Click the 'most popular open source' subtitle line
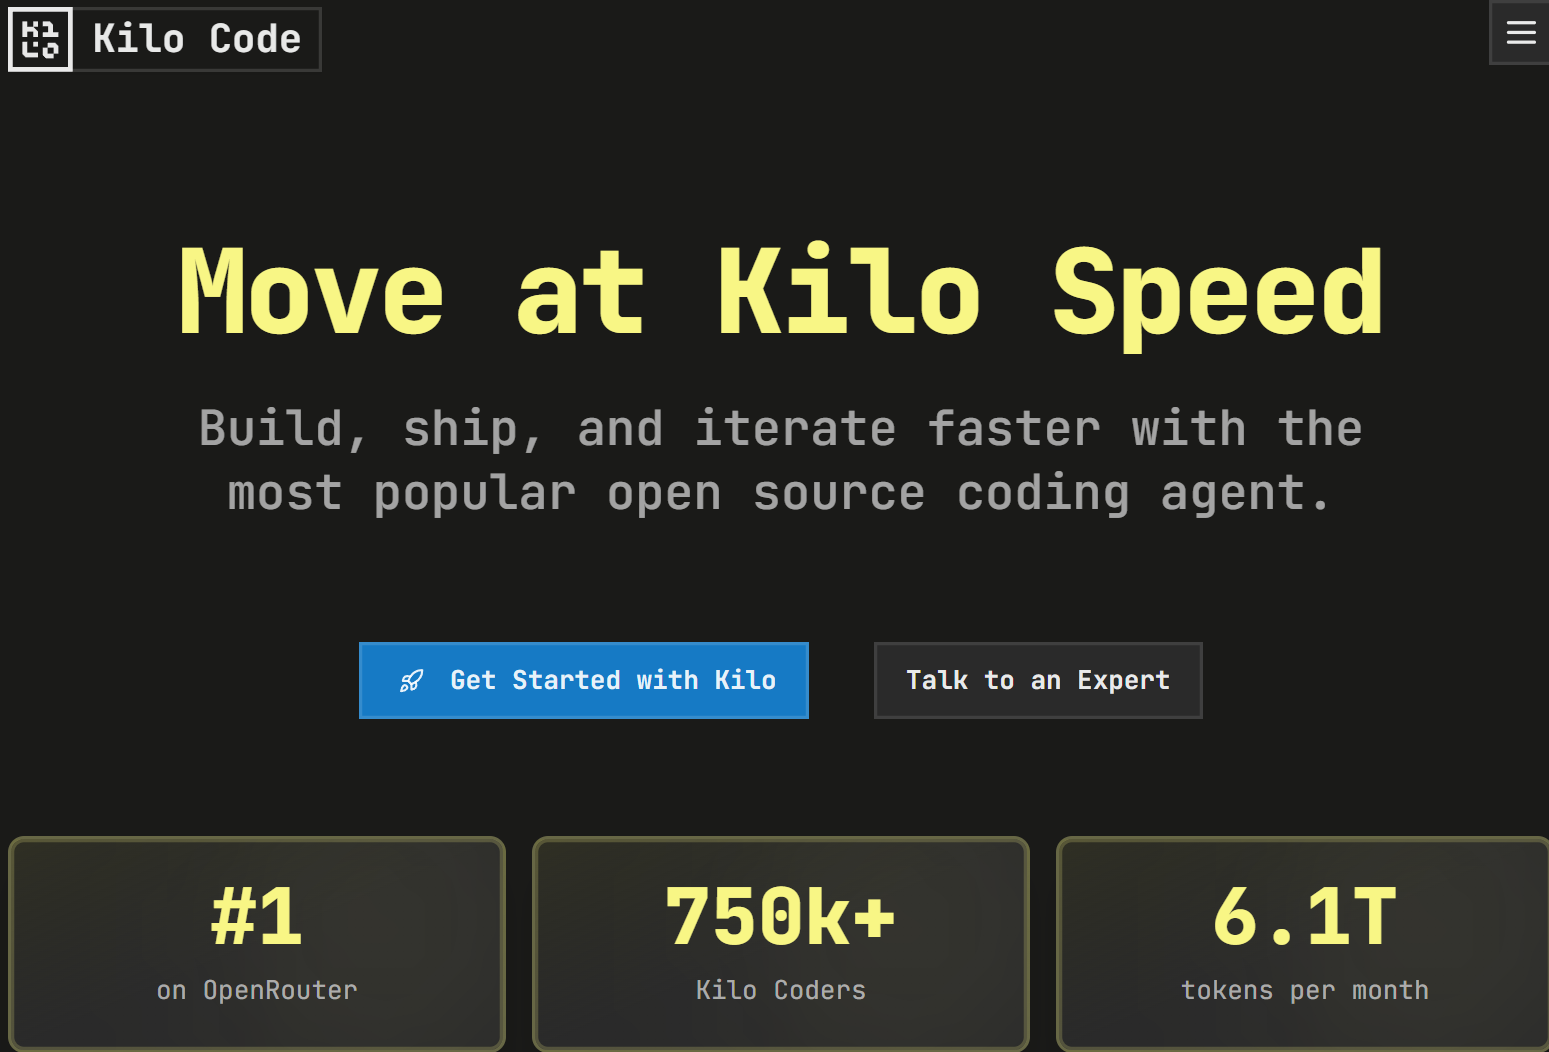Image resolution: width=1549 pixels, height=1052 pixels. (780, 493)
